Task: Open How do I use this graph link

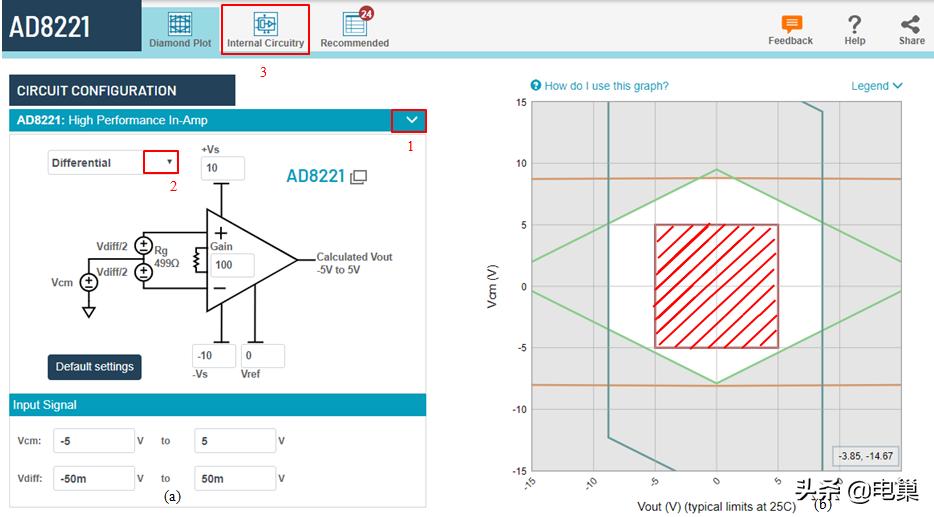Action: 606,86
